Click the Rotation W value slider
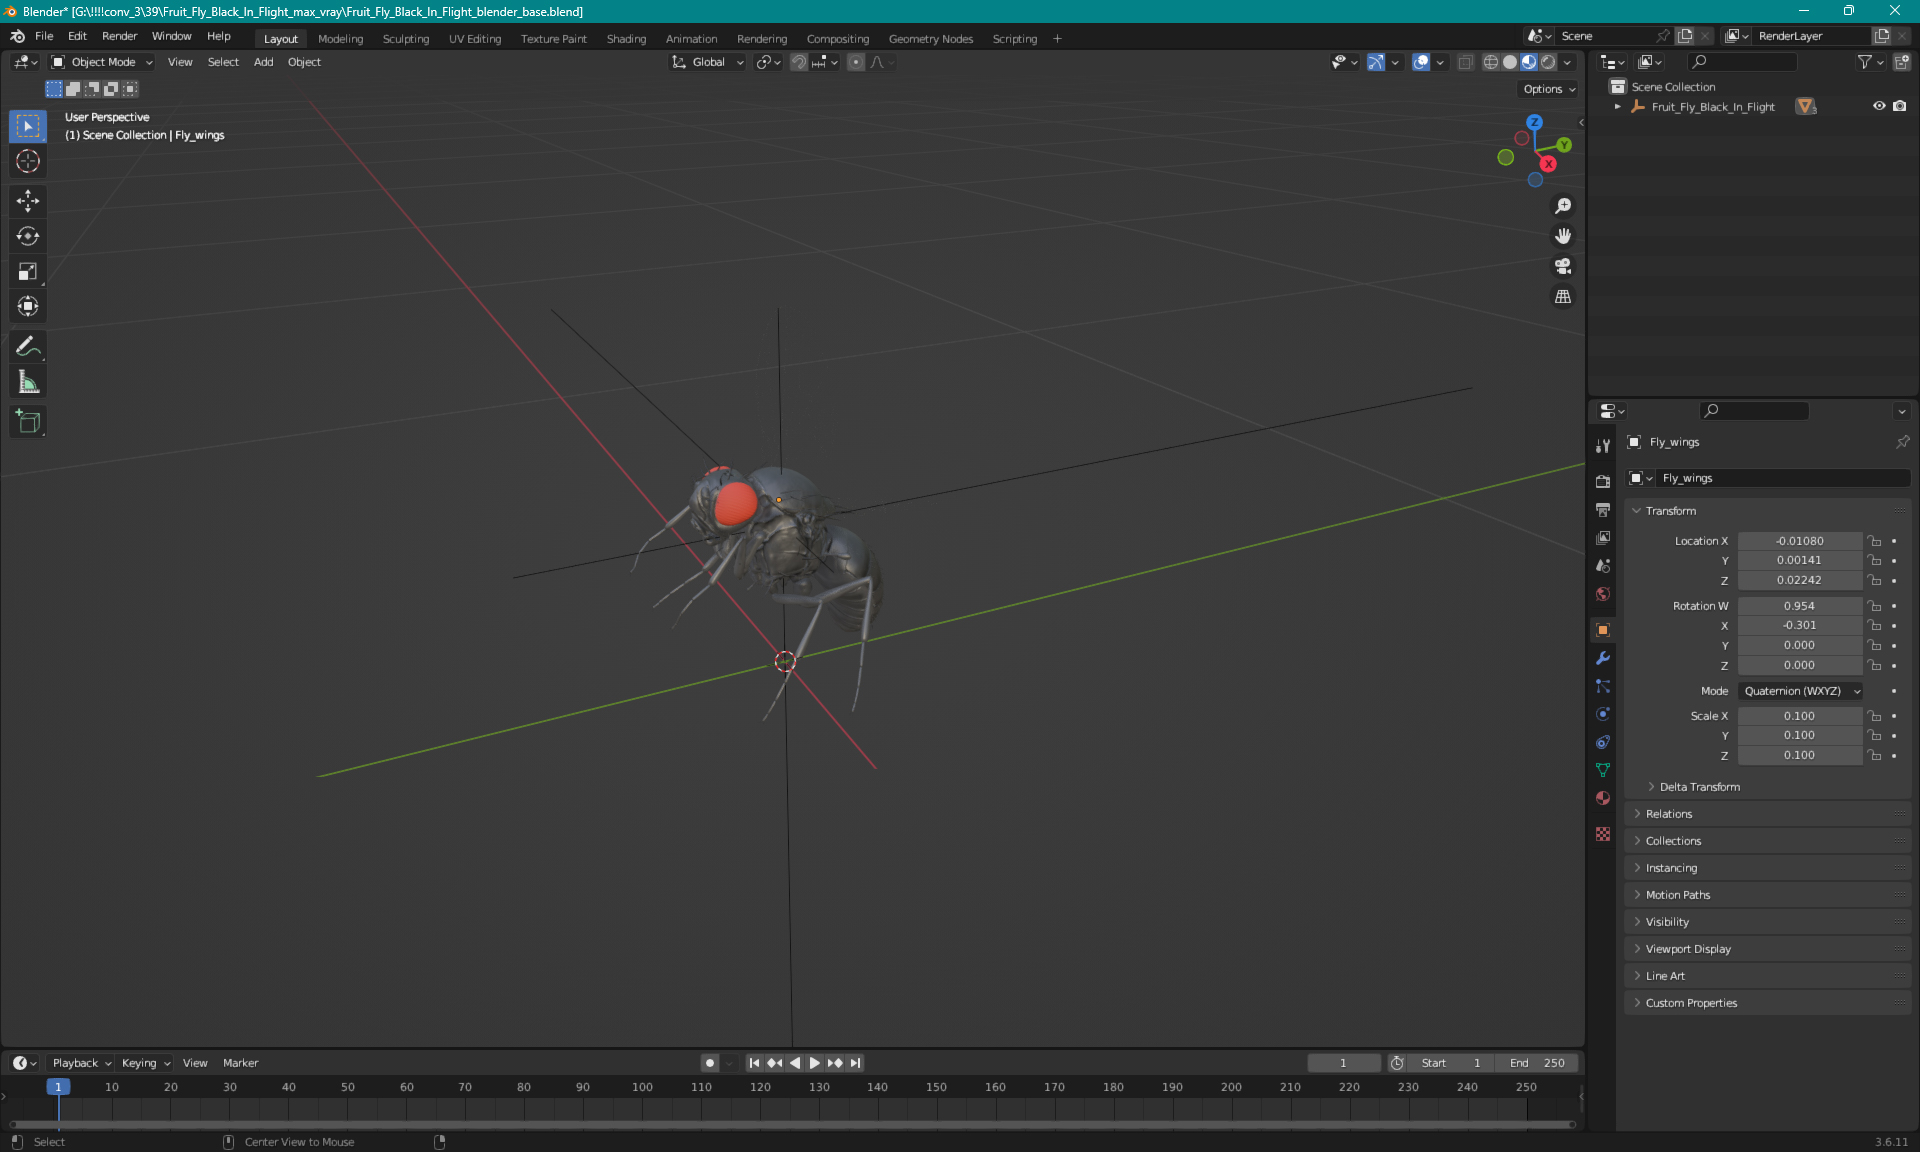This screenshot has width=1920, height=1152. (x=1799, y=605)
